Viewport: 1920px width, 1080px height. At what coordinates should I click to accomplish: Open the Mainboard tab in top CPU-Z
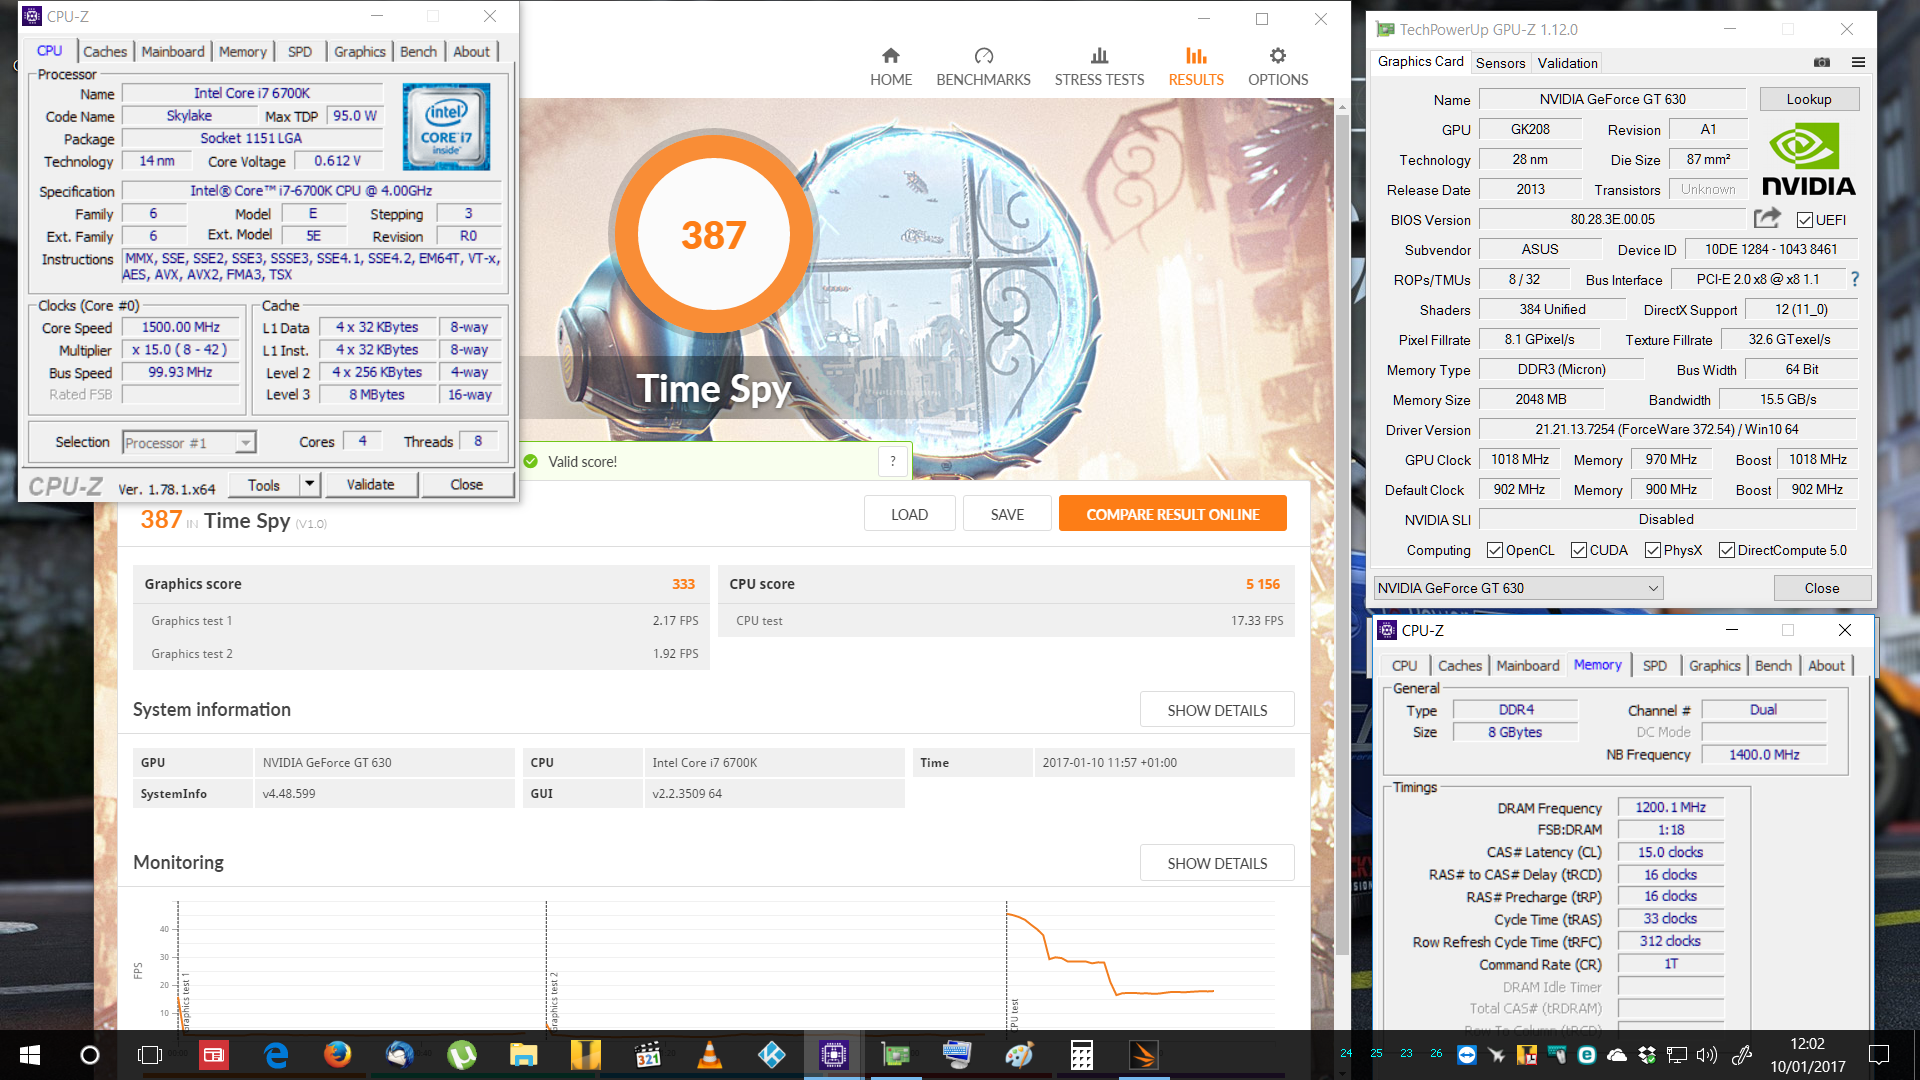coord(173,51)
